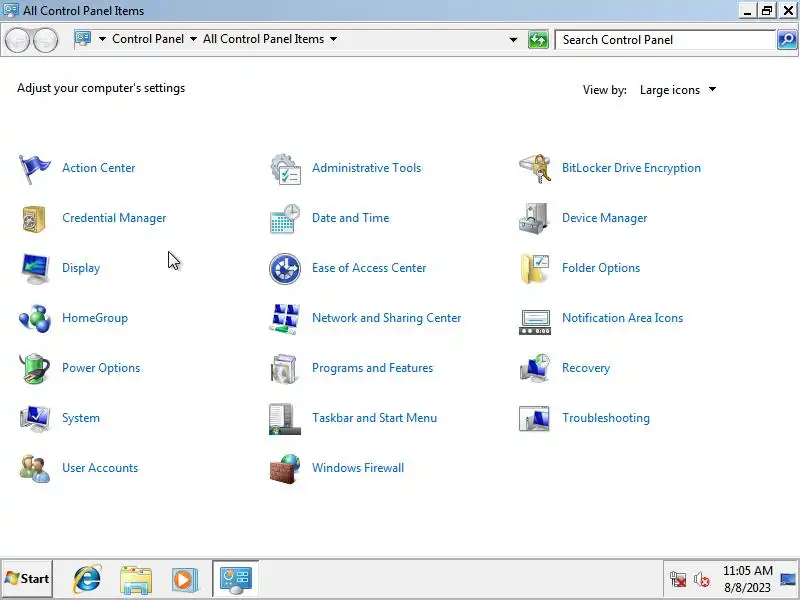Click the Troubleshooting link text
The height and width of the screenshot is (600, 800).
point(606,418)
